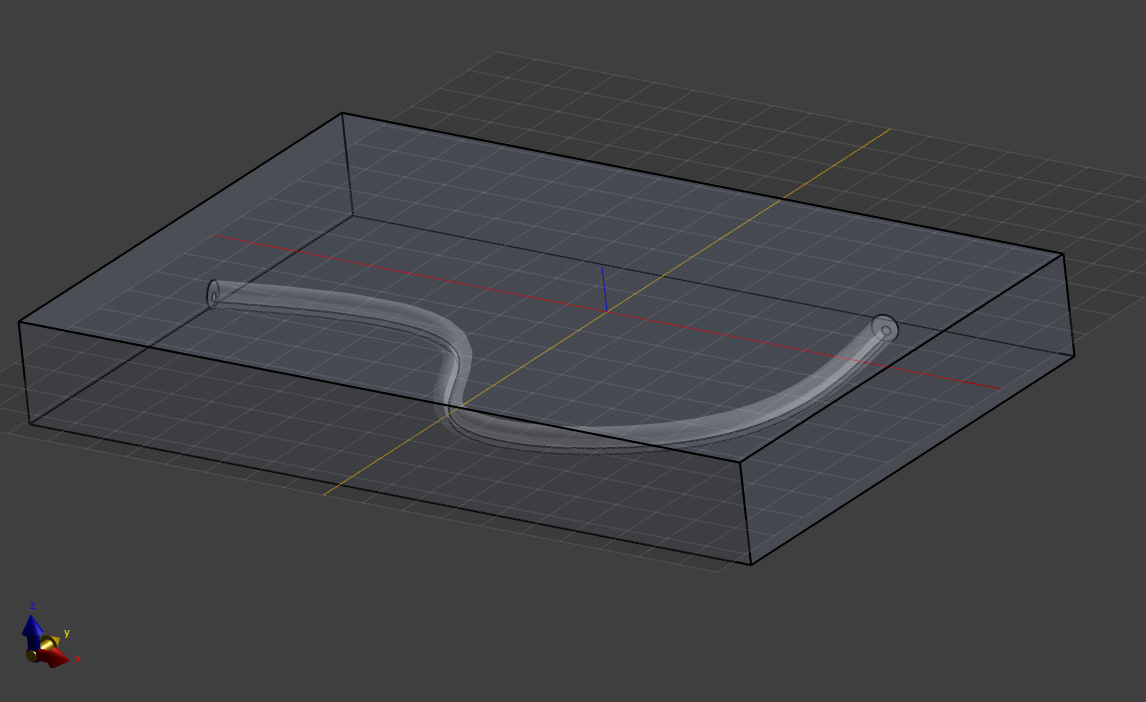Select the tube's right circular end opening
The height and width of the screenshot is (702, 1146).
point(884,327)
